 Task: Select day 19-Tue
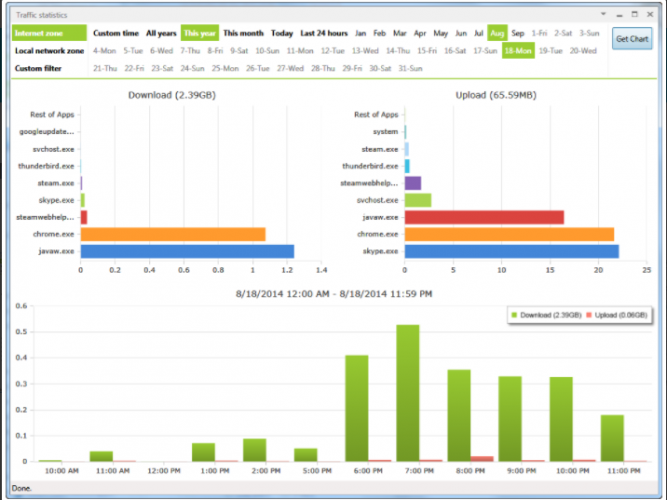click(550, 51)
